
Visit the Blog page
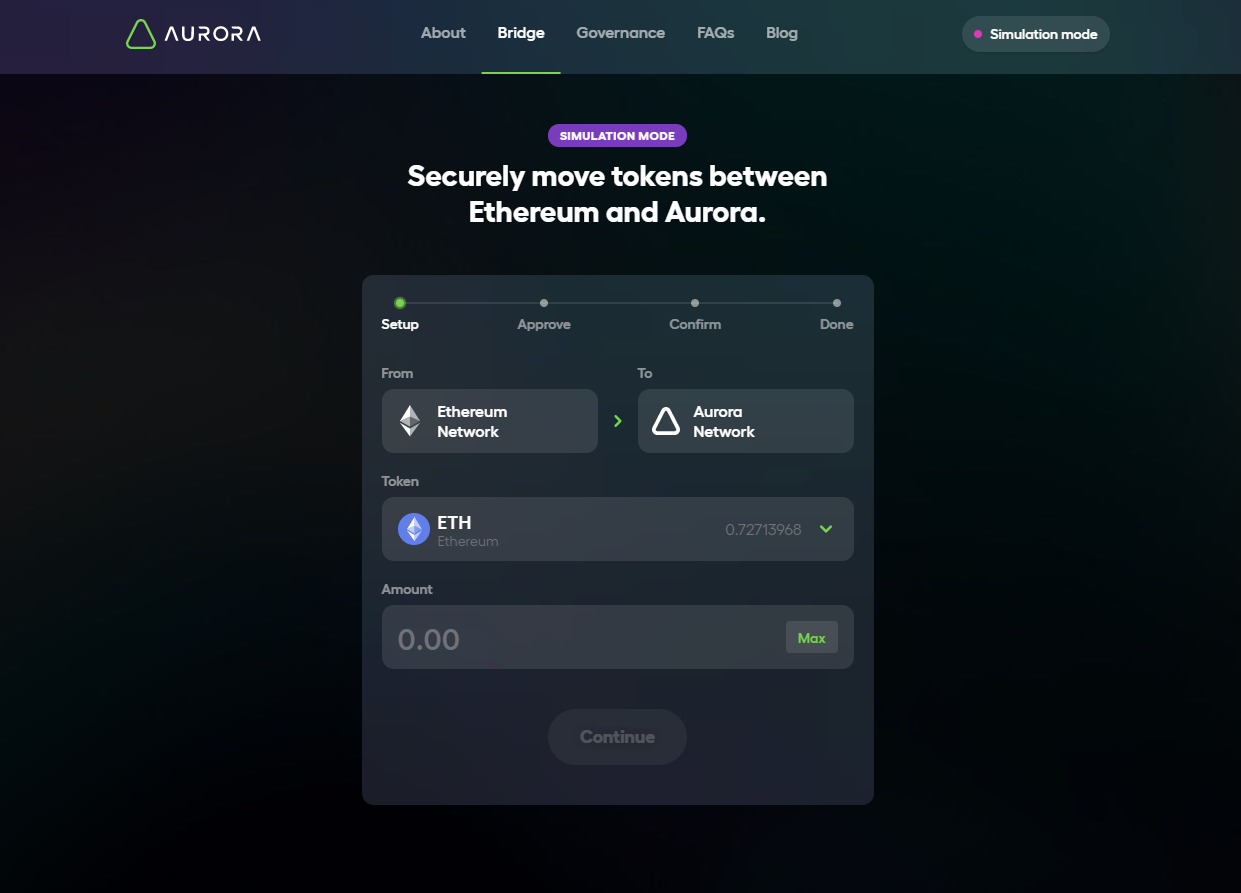[x=782, y=33]
